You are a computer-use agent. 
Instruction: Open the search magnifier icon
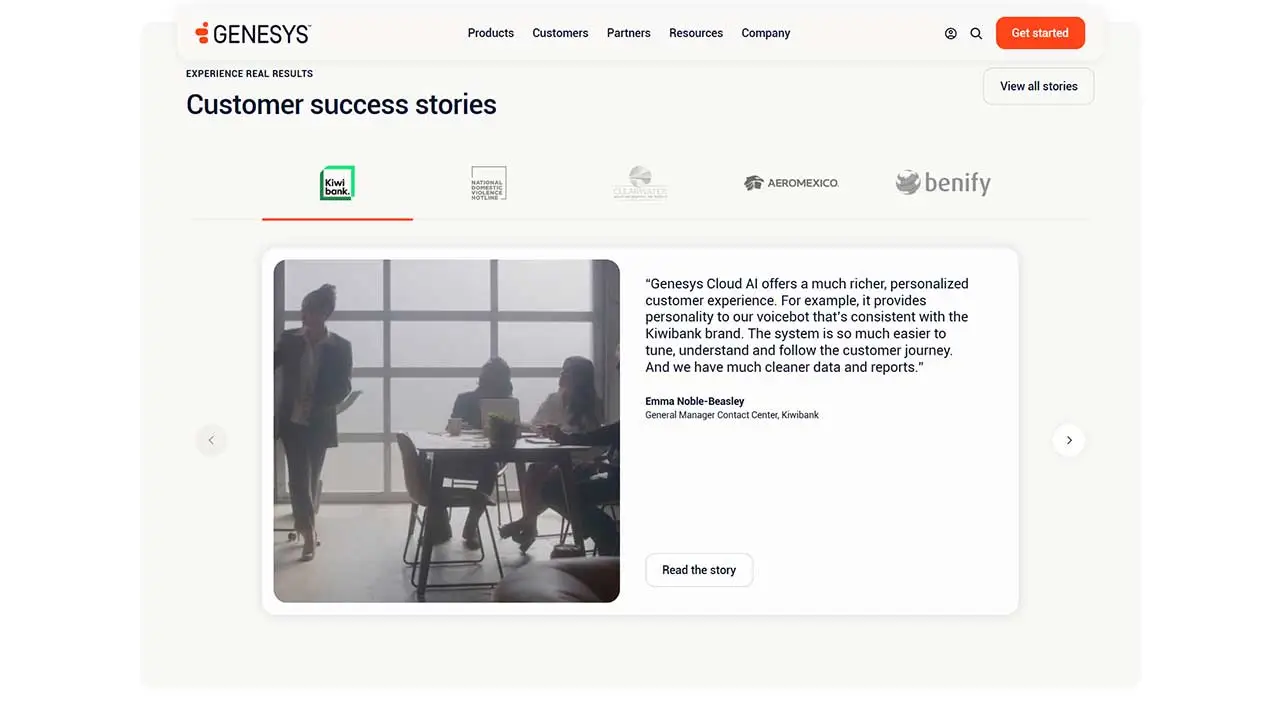(x=976, y=33)
